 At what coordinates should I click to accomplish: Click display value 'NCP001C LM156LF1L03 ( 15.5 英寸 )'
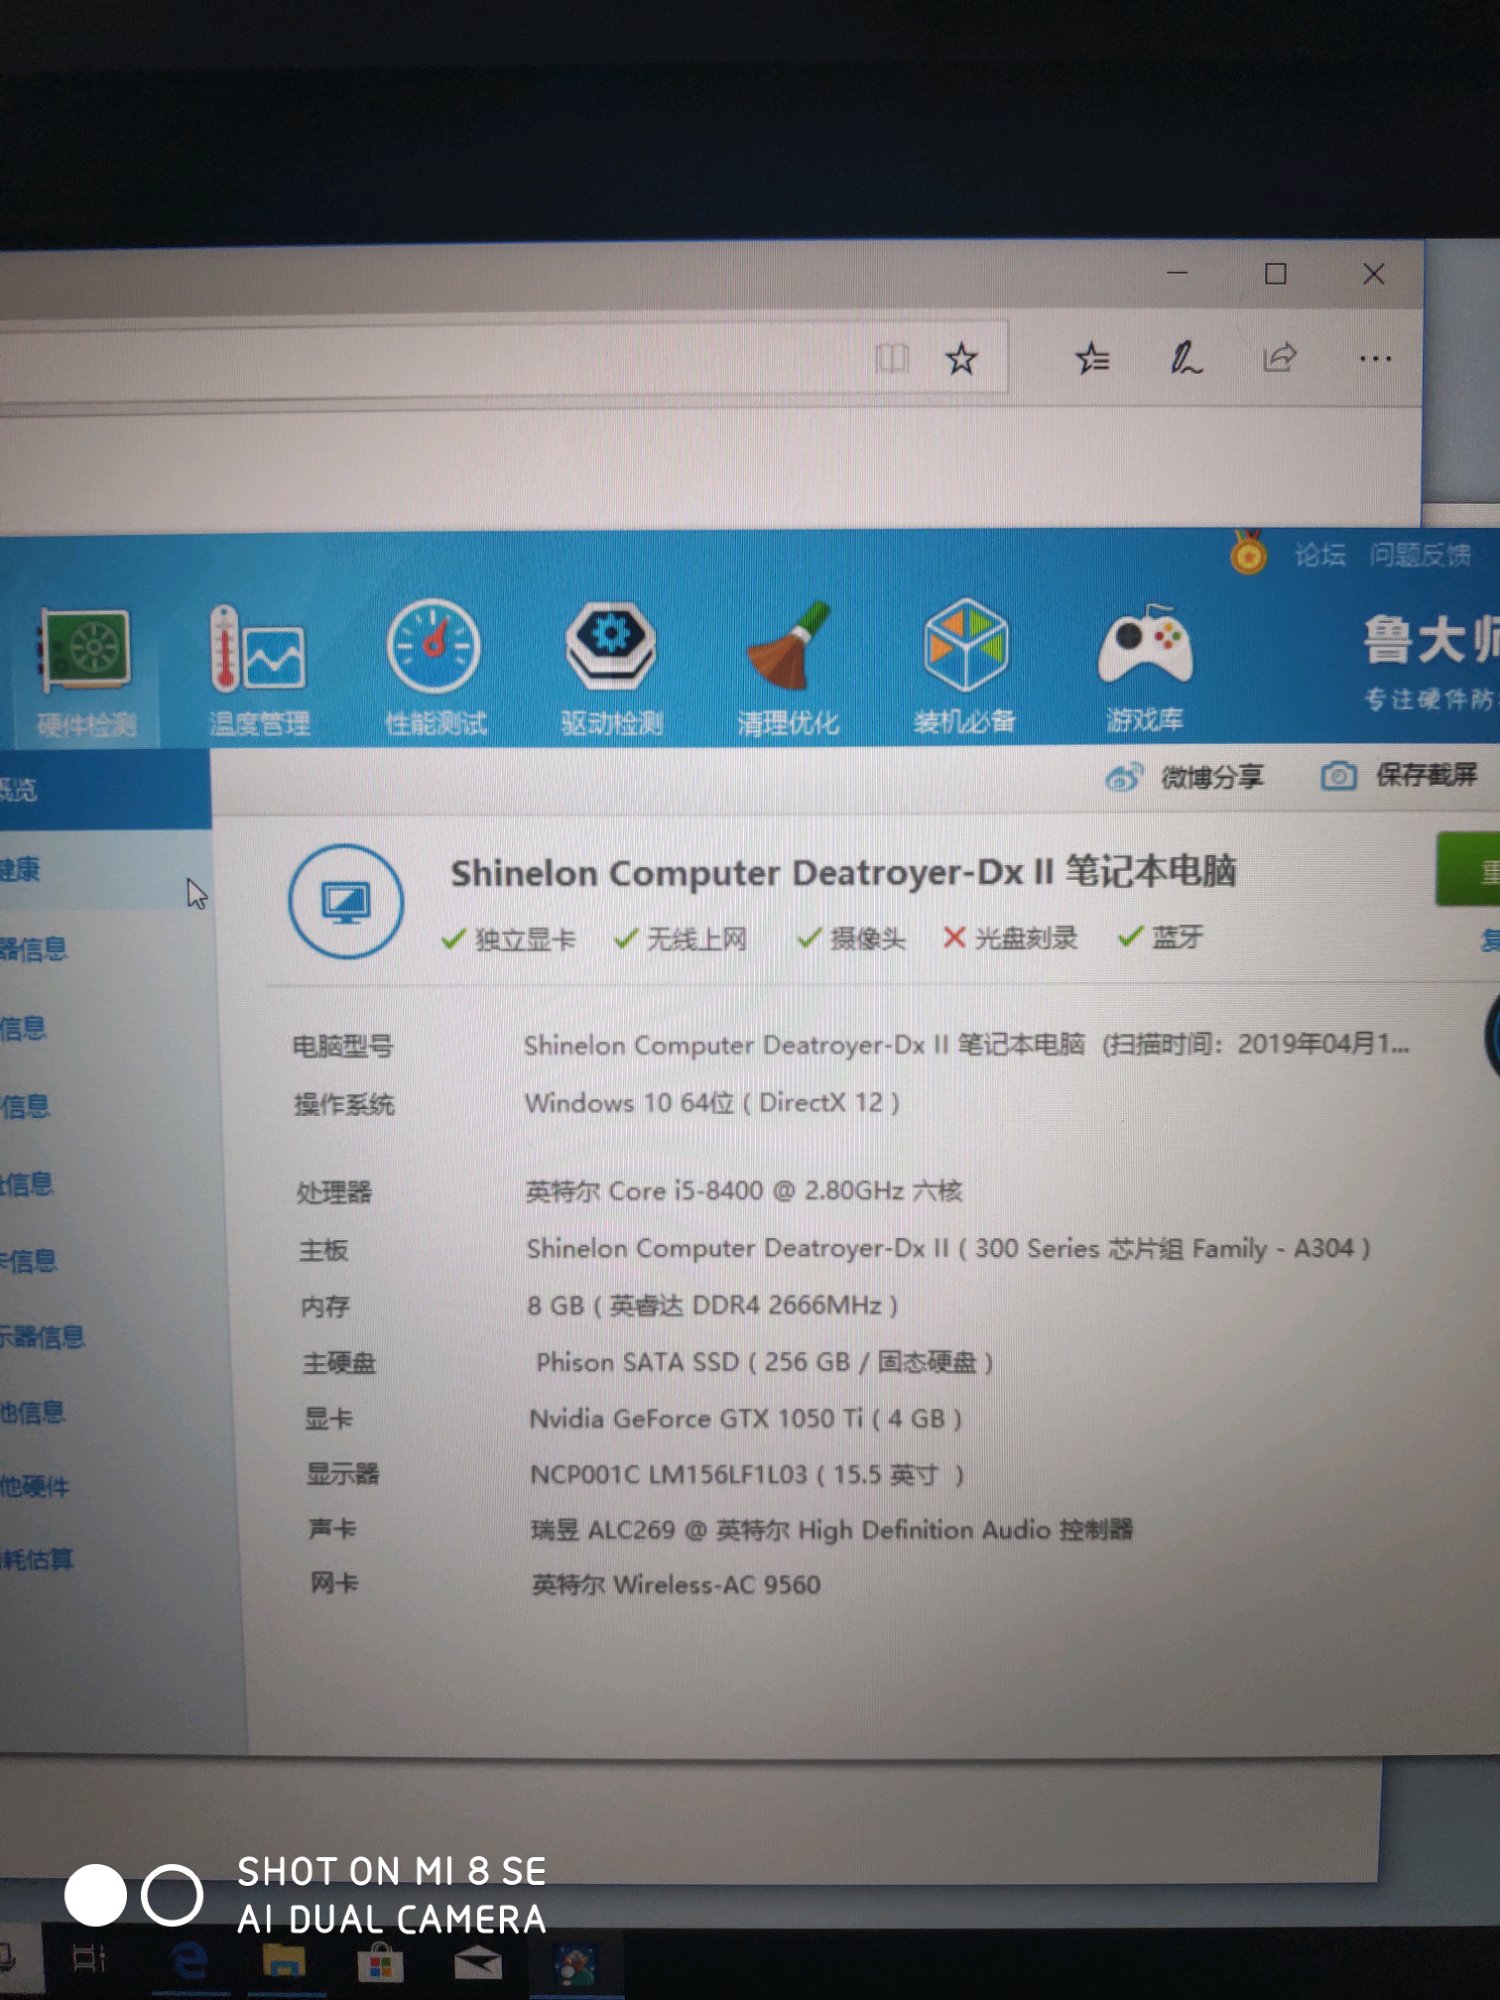[x=747, y=1474]
